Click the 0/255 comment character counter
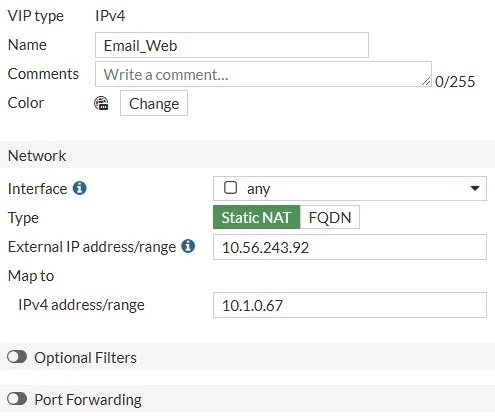The height and width of the screenshot is (416, 495). click(455, 82)
